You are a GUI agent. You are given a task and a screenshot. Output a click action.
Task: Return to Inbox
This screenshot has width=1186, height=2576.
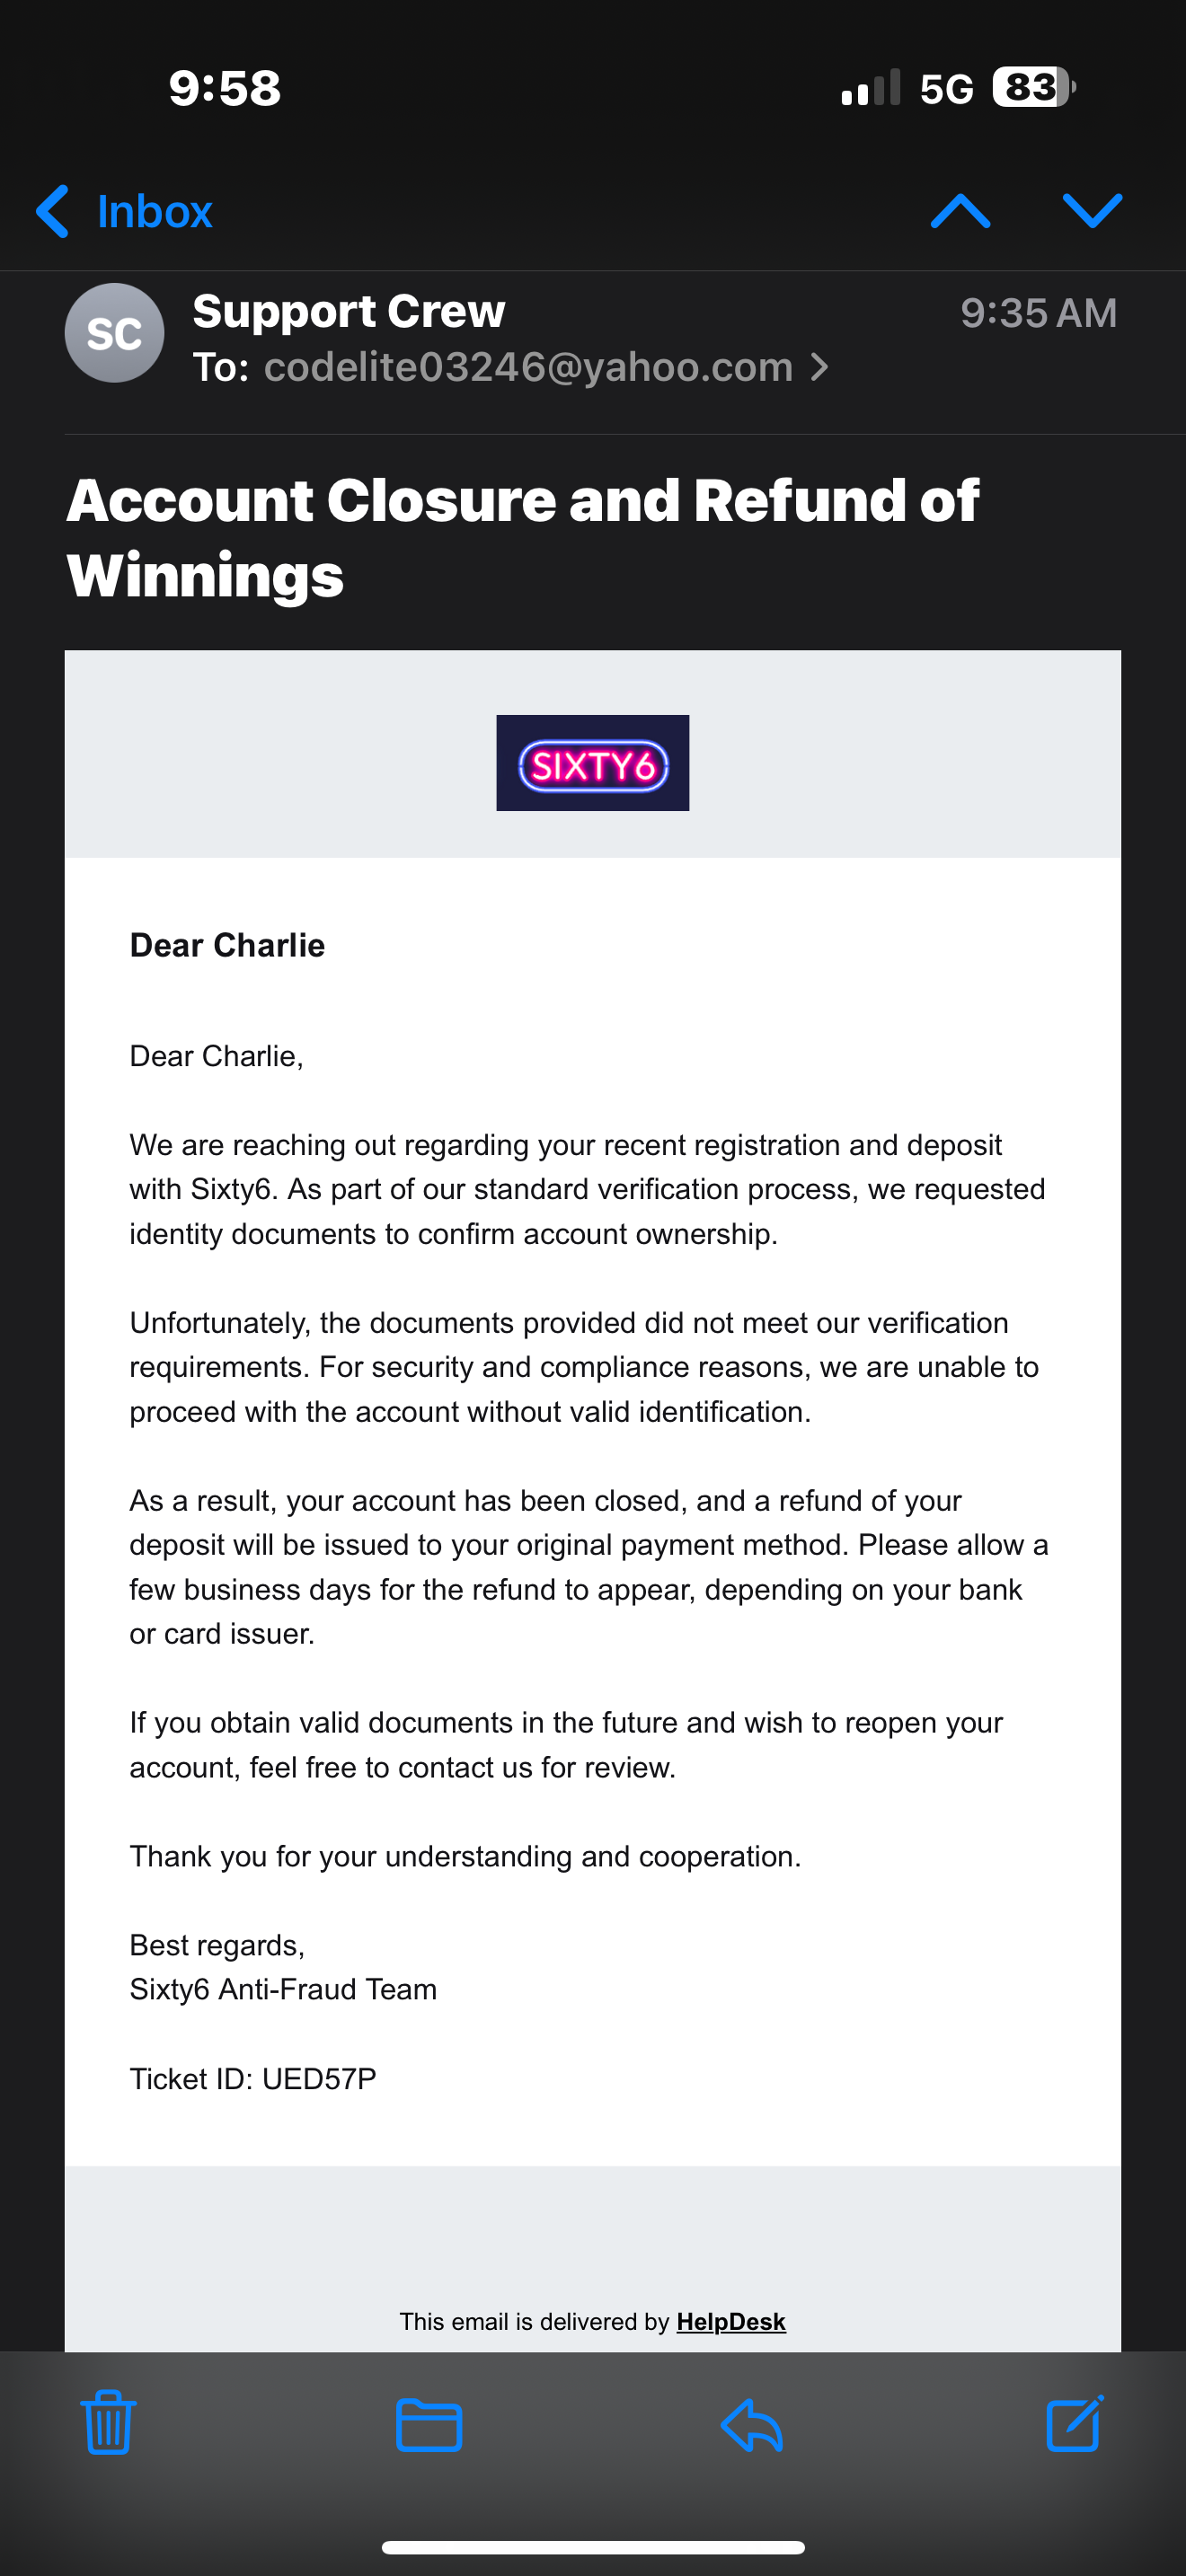click(154, 212)
